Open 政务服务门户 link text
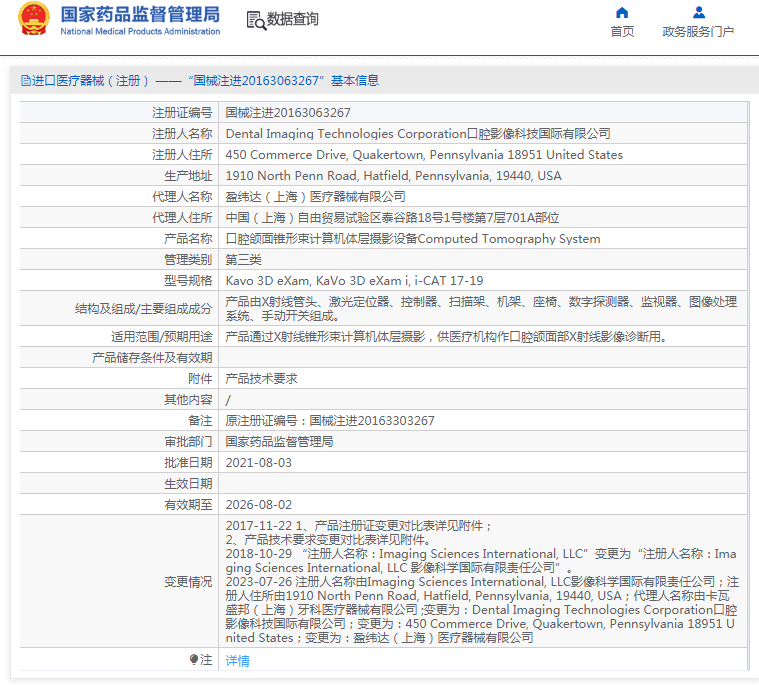Image resolution: width=759 pixels, height=685 pixels. point(698,31)
